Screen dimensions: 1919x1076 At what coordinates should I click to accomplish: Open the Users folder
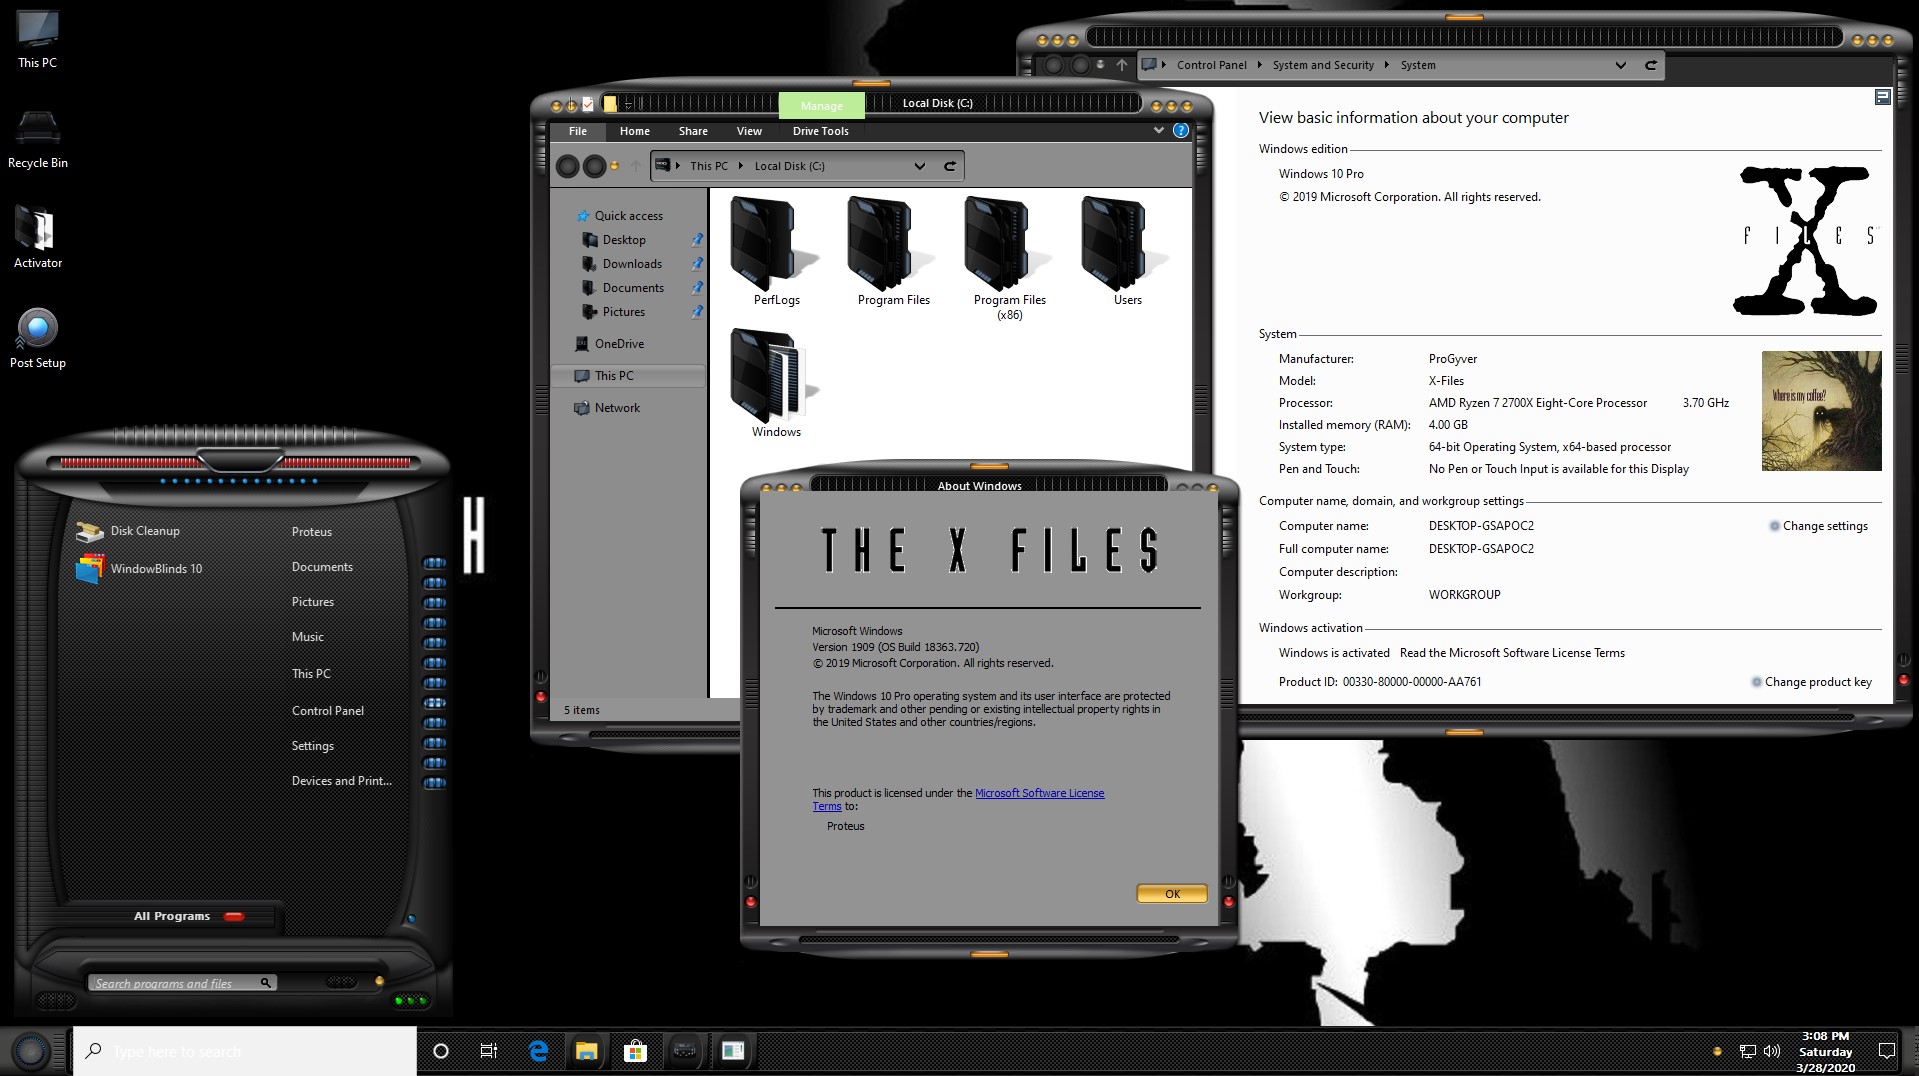click(1127, 251)
